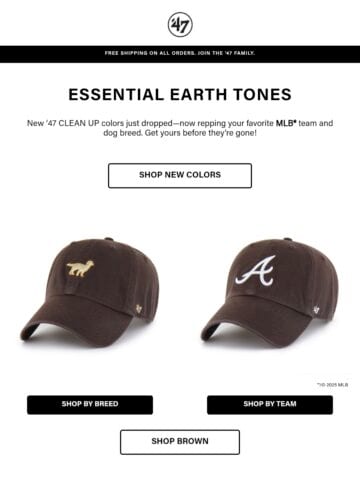Open the Shop By Team button
Image resolution: width=360 pixels, height=480 pixels.
point(270,405)
